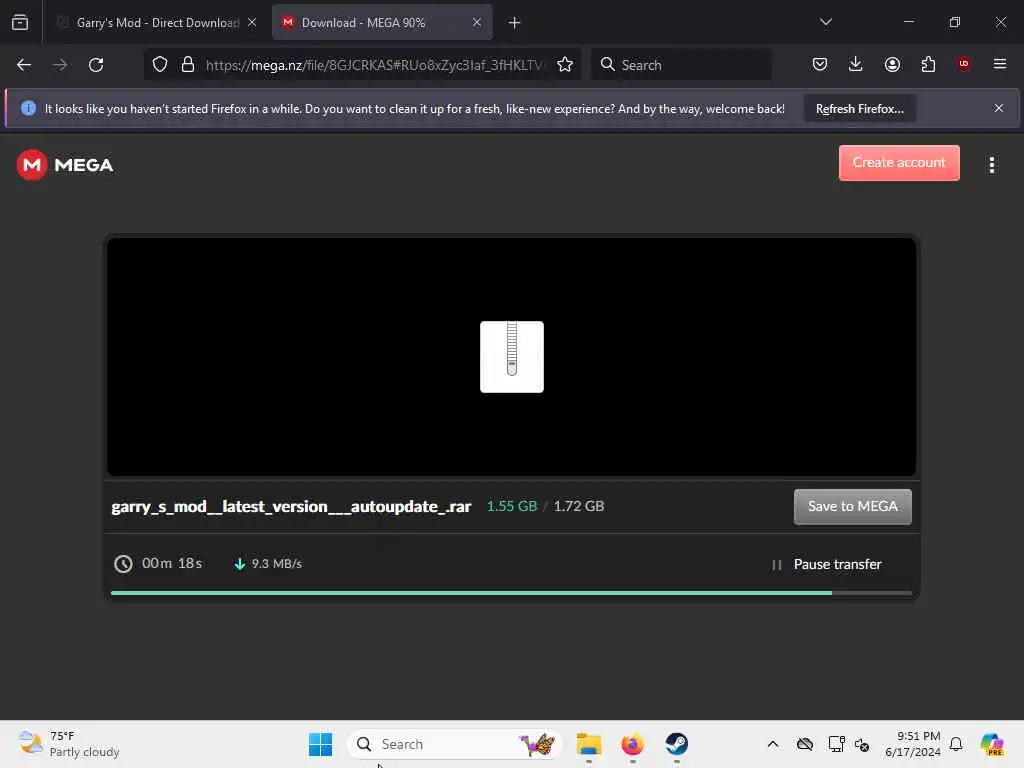Expand the list all tabs chevron
The width and height of the screenshot is (1024, 768).
click(826, 22)
